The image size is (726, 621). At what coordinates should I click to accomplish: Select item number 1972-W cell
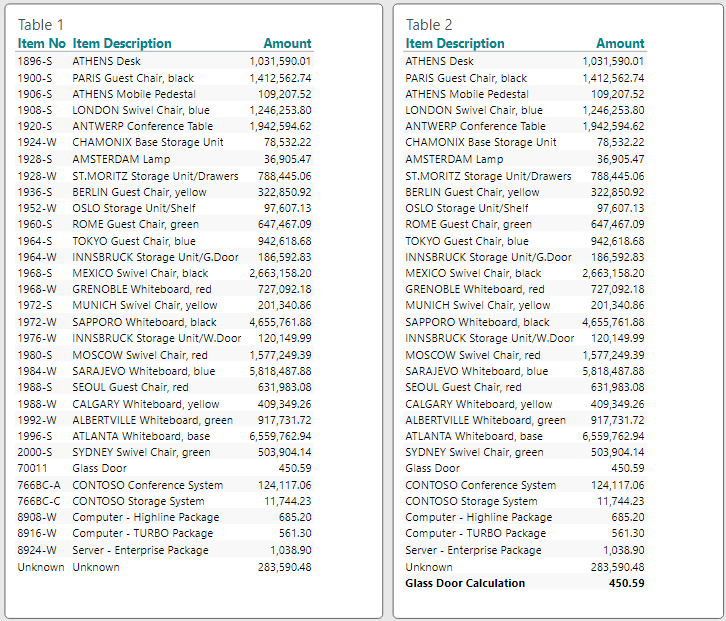tap(37, 322)
